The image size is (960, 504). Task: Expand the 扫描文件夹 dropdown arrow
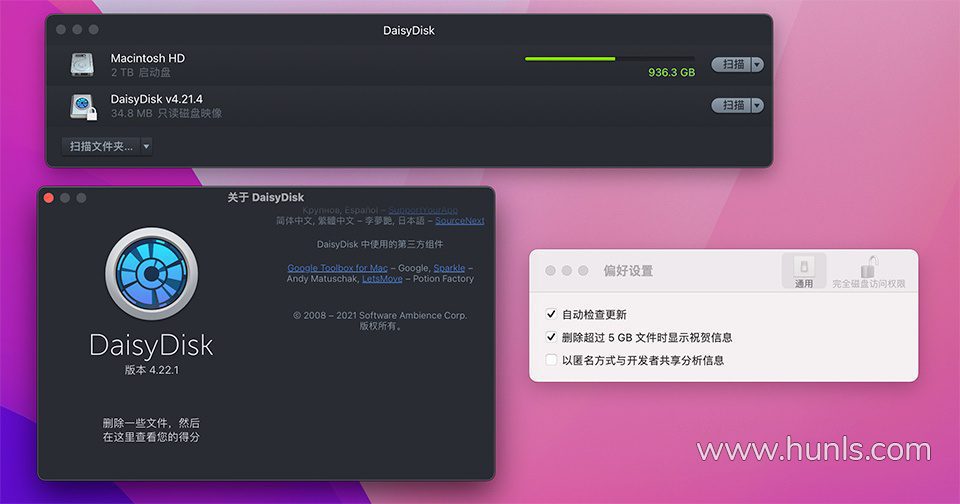(146, 146)
